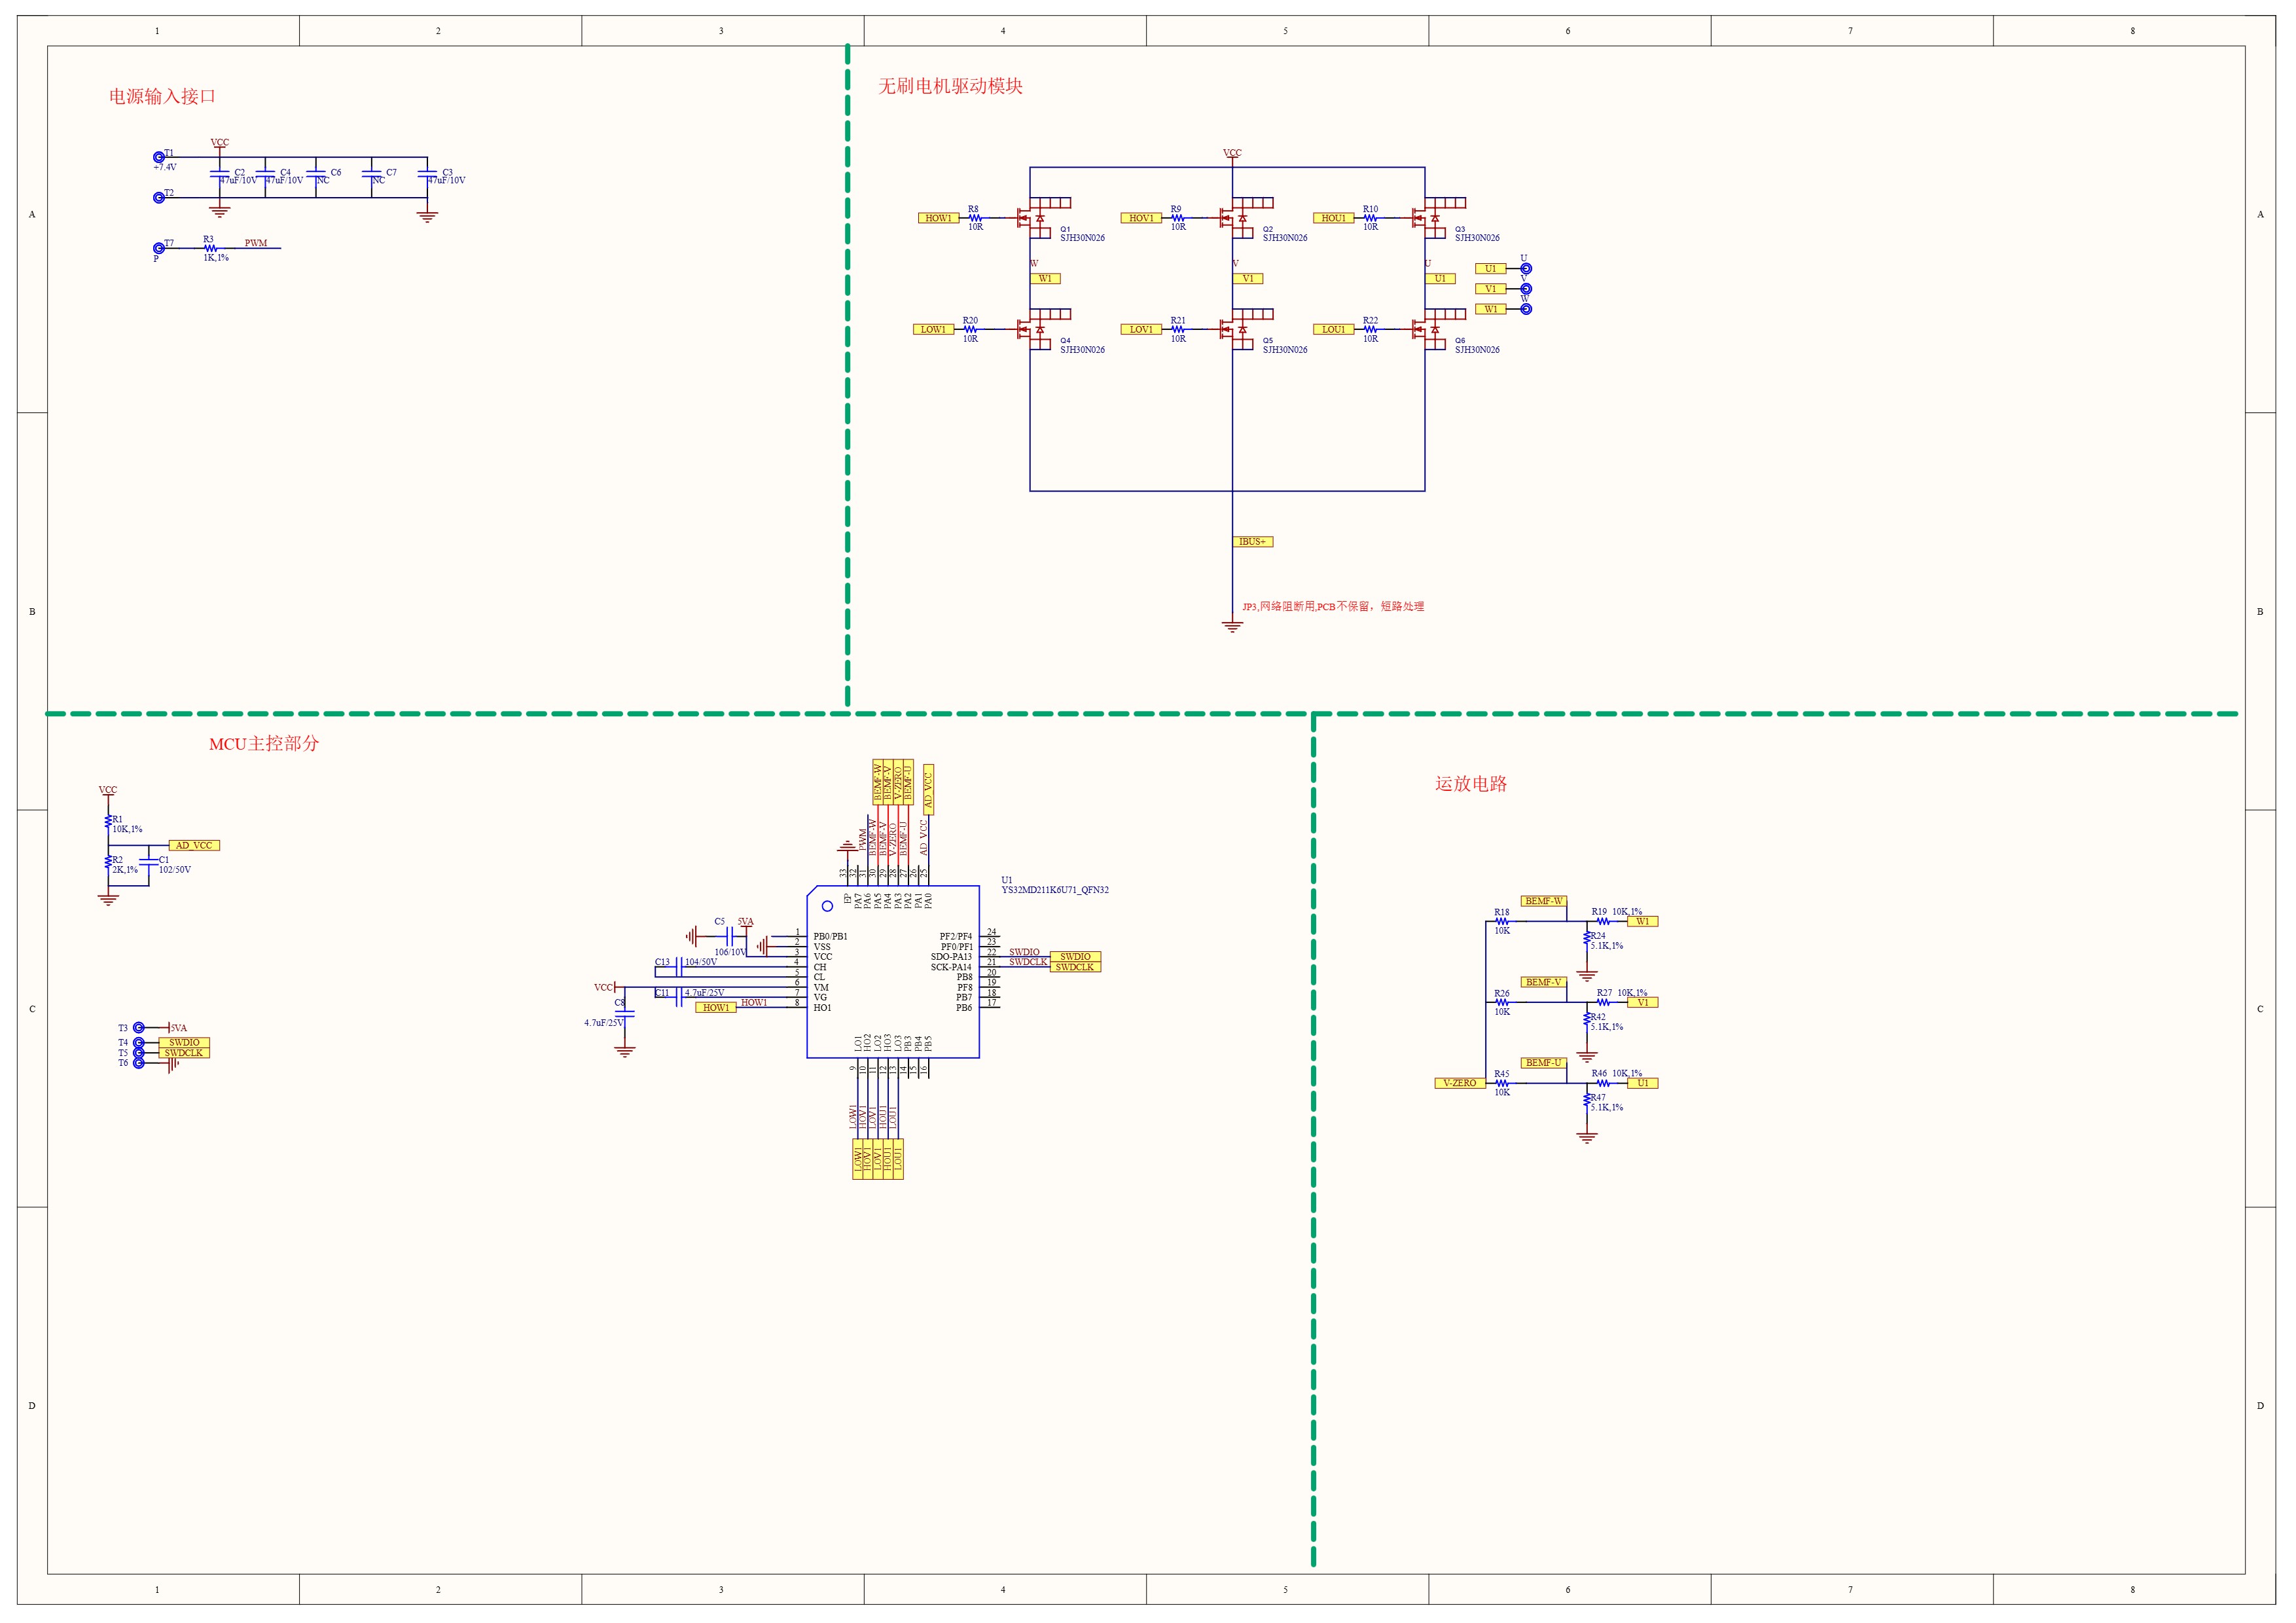Click the AD_VCC port beside R1
The height and width of the screenshot is (1623, 2296).
pos(194,846)
